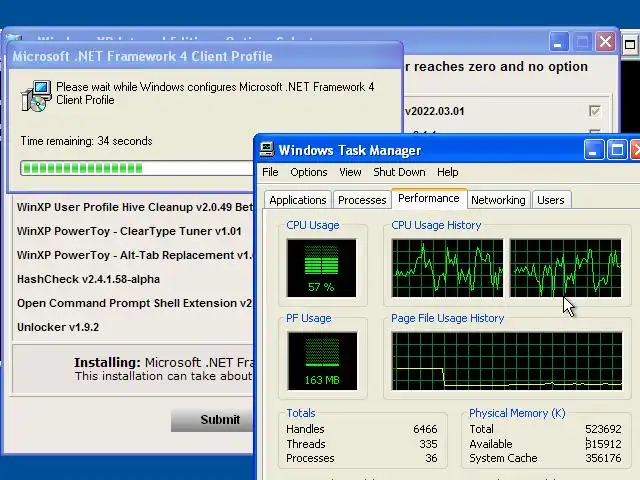Select WinXP PowerToy - Alt-Tab Replacement entry
640x480 pixels.
(x=135, y=255)
